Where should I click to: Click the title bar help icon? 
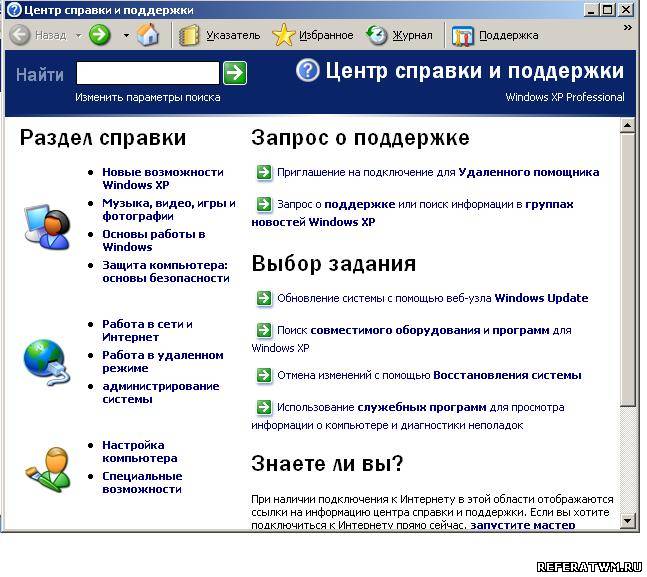click(x=14, y=9)
